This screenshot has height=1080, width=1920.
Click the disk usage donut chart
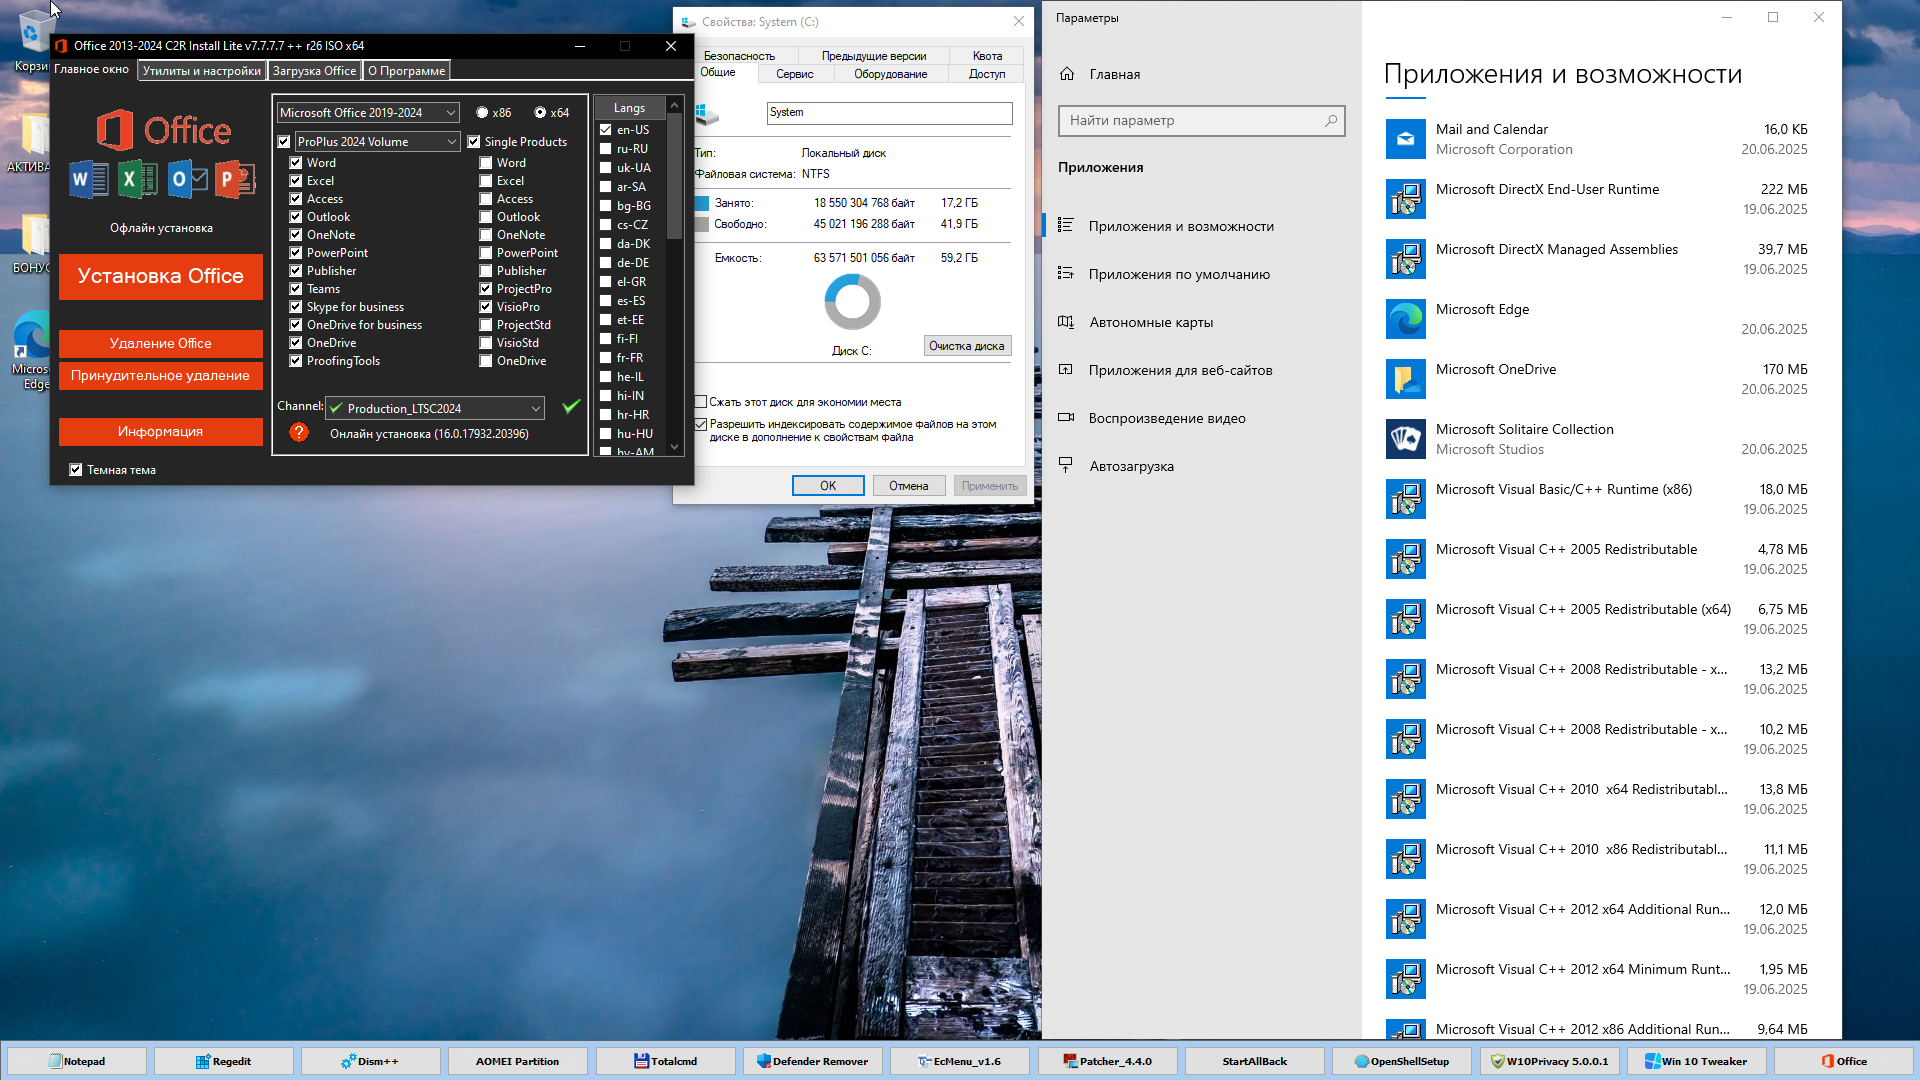tap(852, 302)
